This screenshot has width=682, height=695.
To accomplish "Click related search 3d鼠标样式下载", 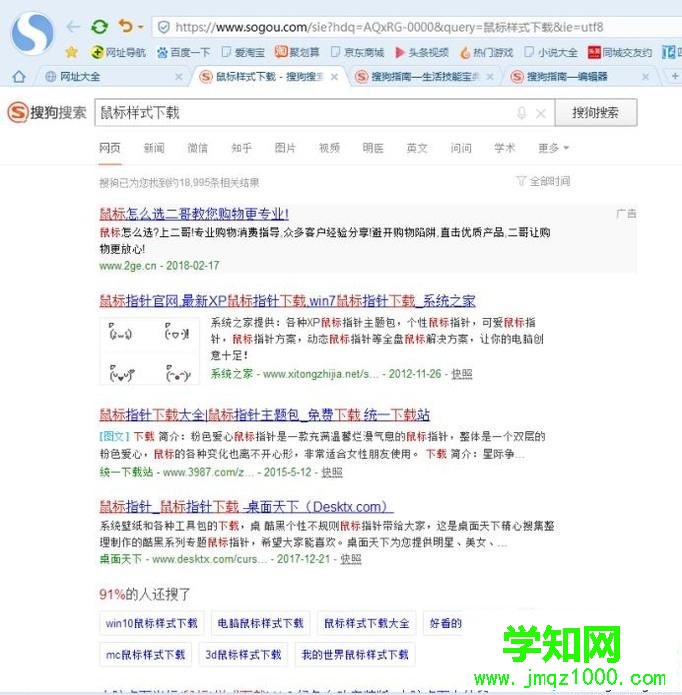I will 243,655.
